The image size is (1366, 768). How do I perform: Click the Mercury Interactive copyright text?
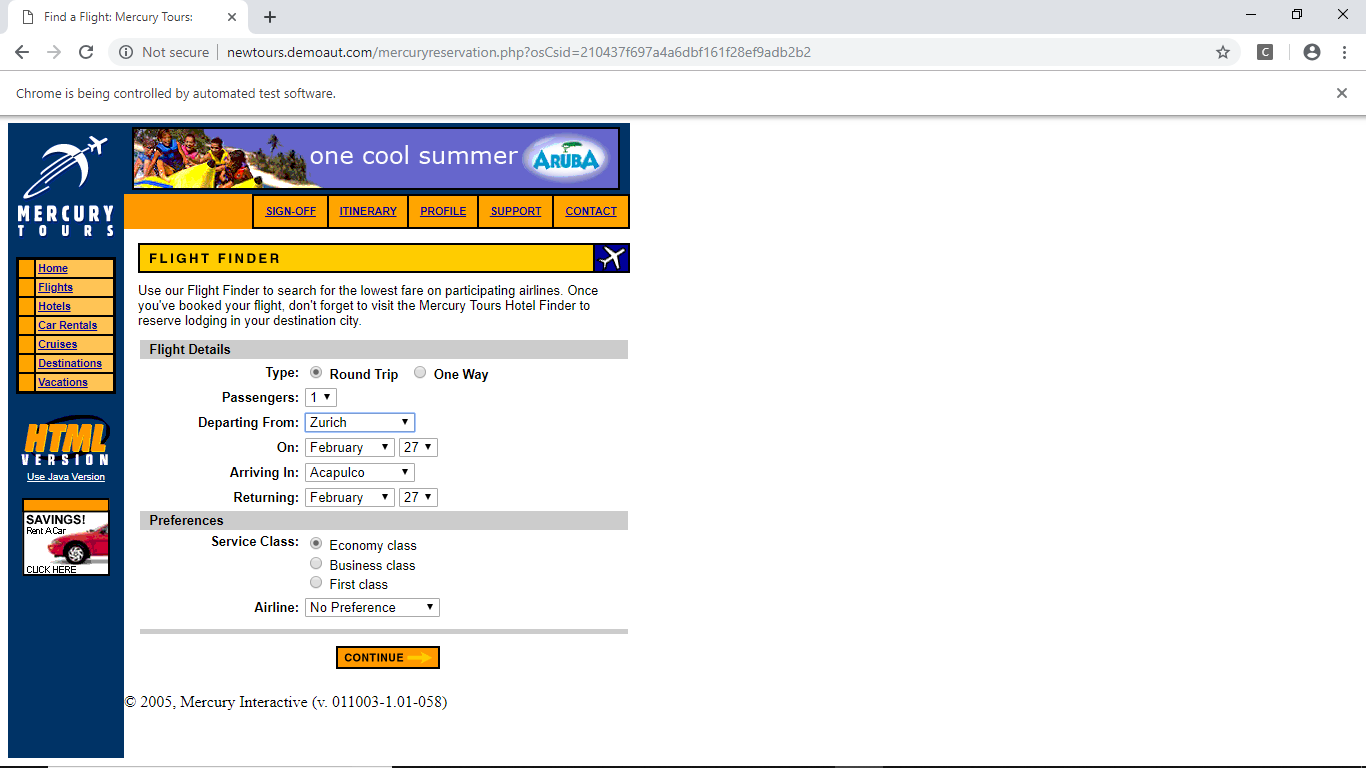tap(286, 702)
